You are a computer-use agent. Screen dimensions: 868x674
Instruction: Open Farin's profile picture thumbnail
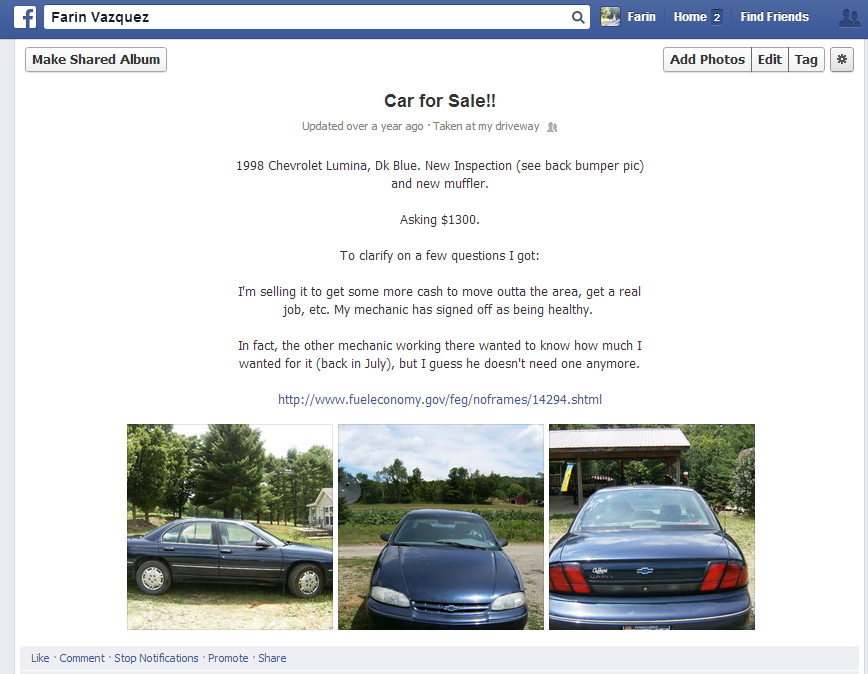click(610, 17)
